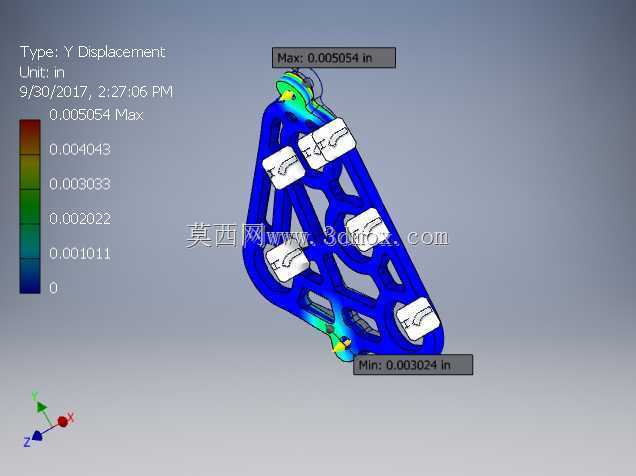Click the red X axis indicator
Viewport: 636px width, 476px height.
coord(65,420)
